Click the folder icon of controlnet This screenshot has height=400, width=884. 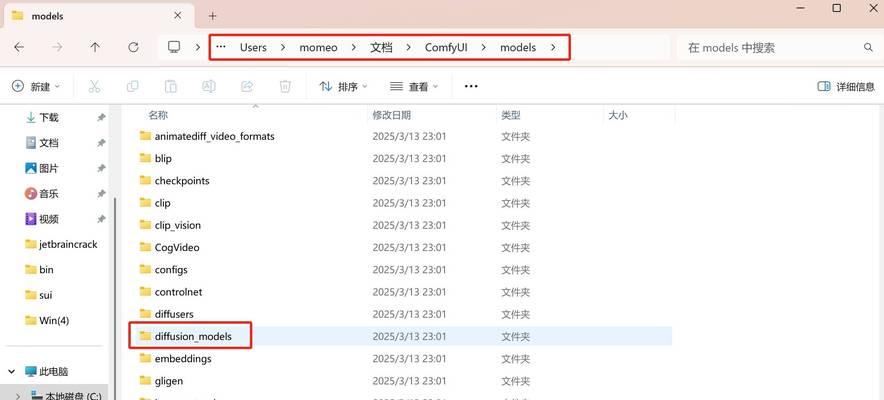[145, 292]
